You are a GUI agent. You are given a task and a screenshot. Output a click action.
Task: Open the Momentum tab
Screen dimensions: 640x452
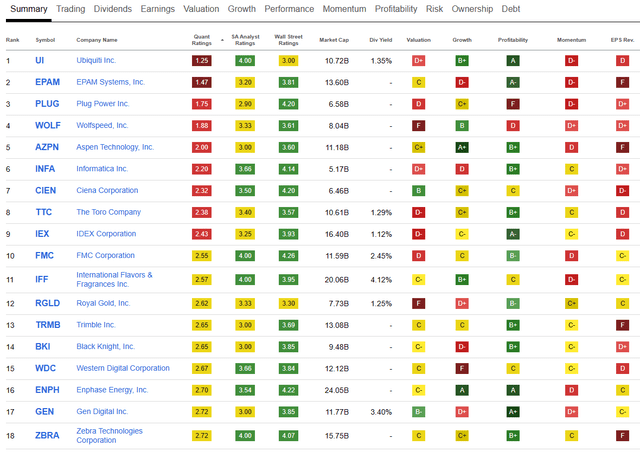[x=344, y=9]
